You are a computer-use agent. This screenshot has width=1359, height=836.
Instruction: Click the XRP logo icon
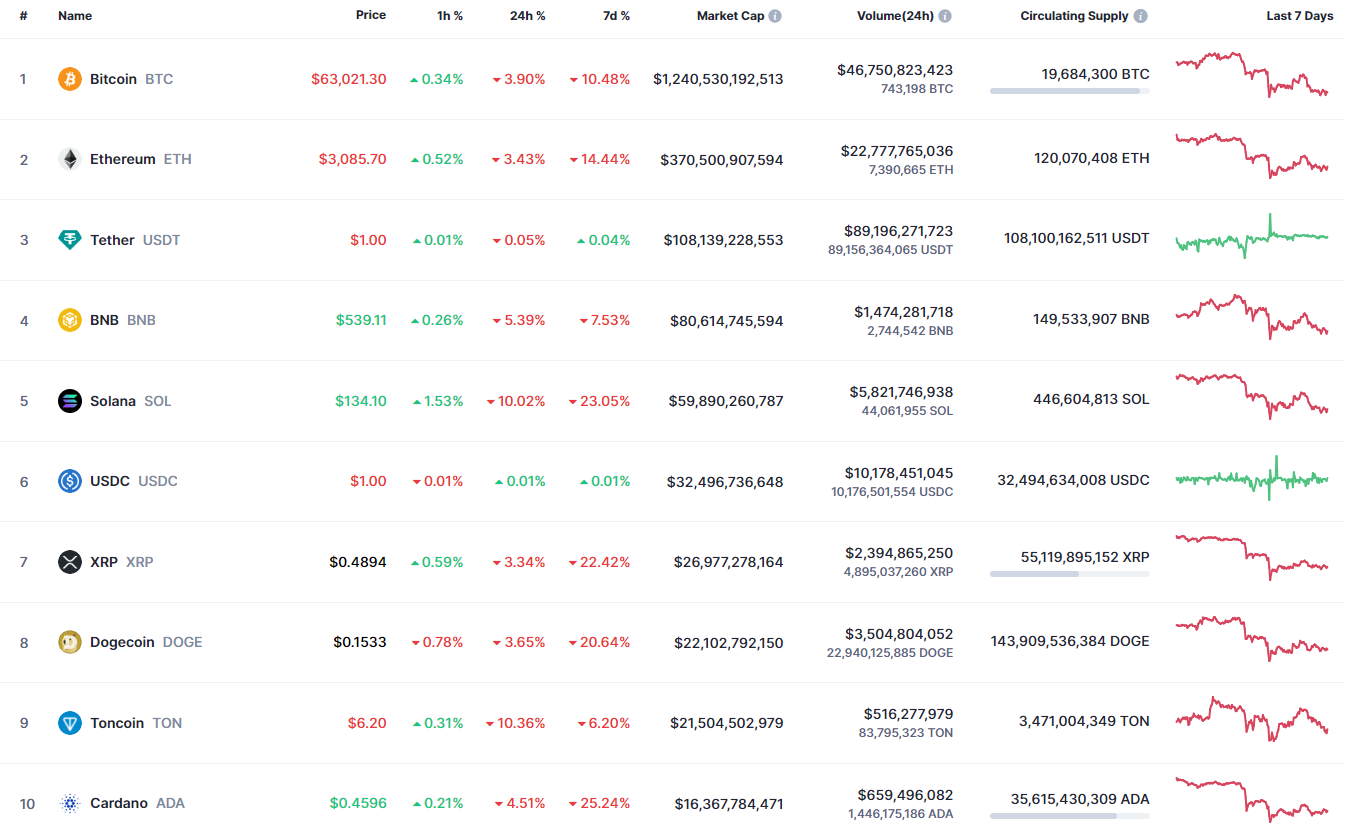pos(70,562)
